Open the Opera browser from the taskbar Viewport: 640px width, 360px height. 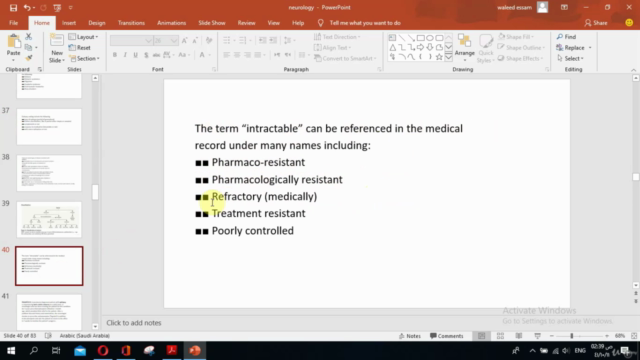103,351
